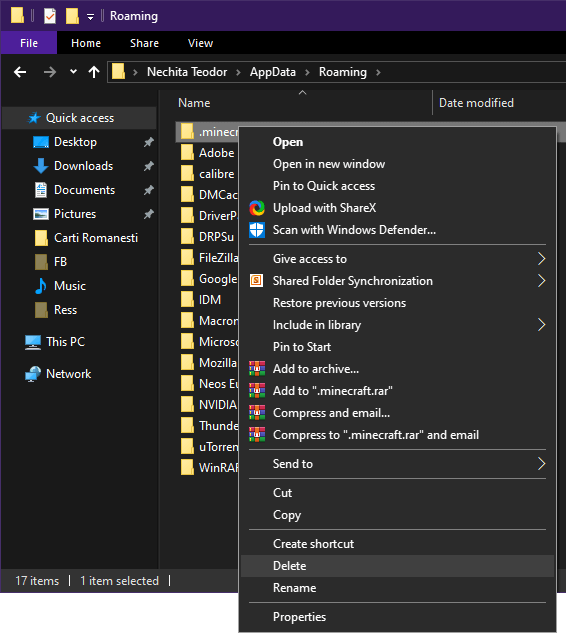Viewport: 566px width, 633px height.
Task: Expand the Give access to submenu
Action: click(x=542, y=259)
